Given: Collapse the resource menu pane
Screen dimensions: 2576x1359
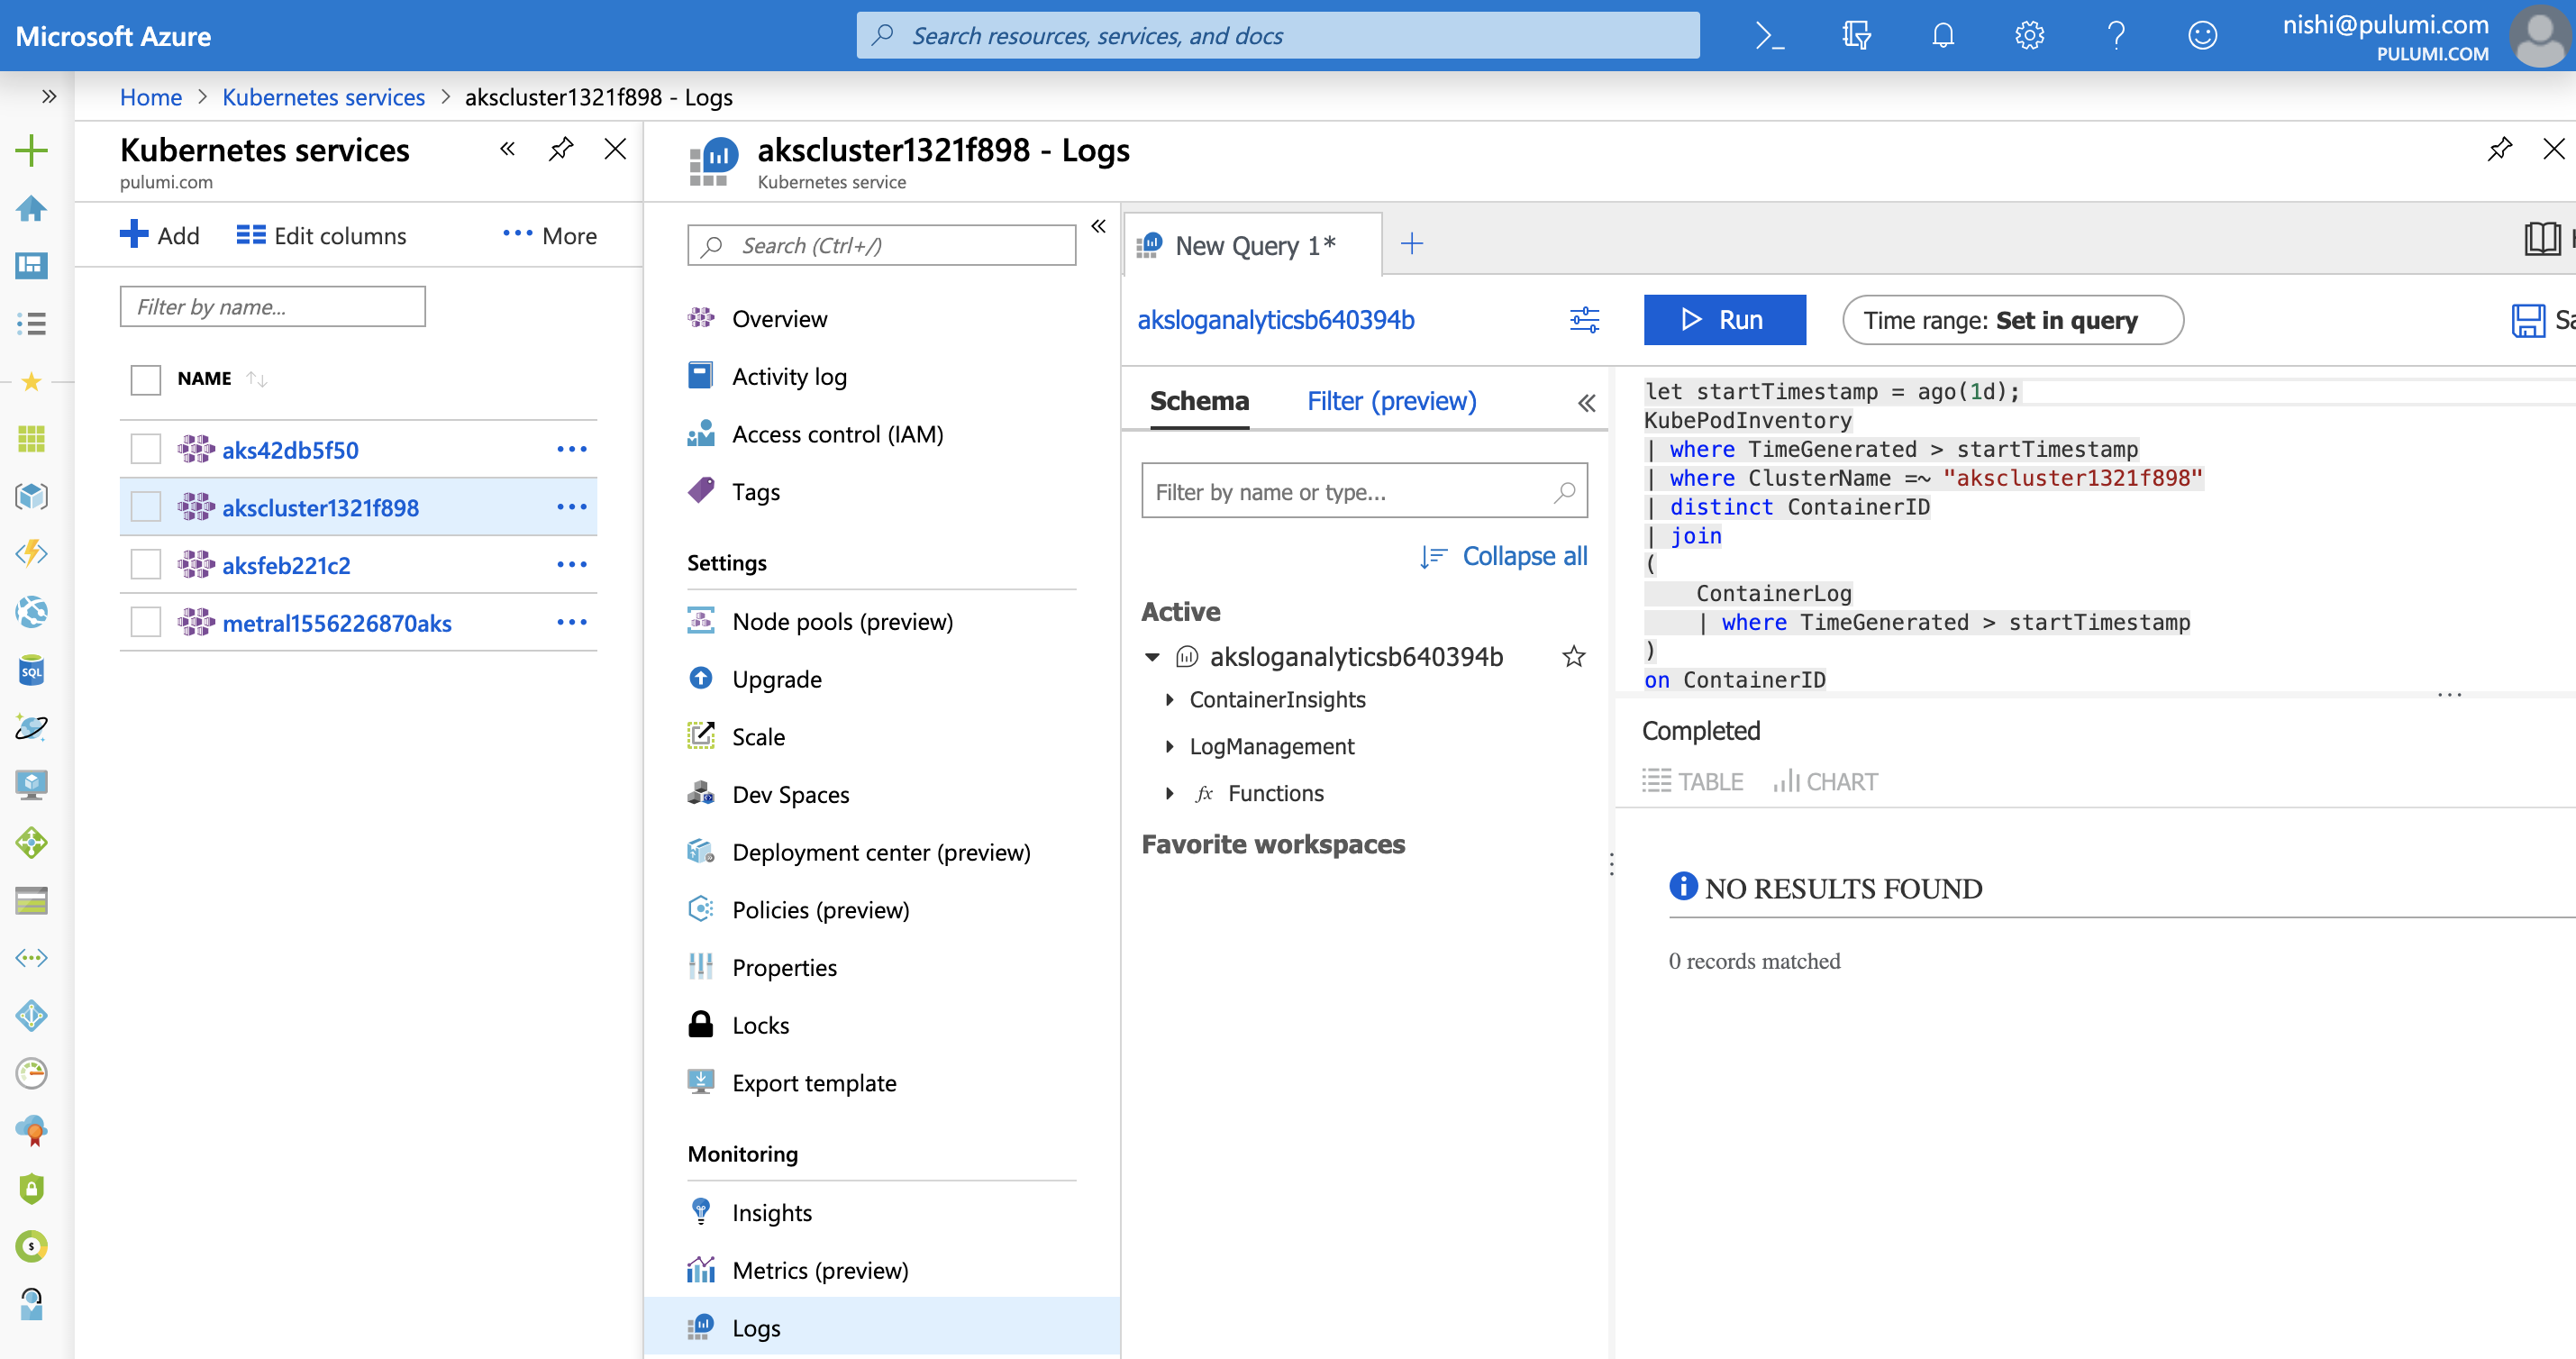Looking at the screenshot, I should (1098, 226).
